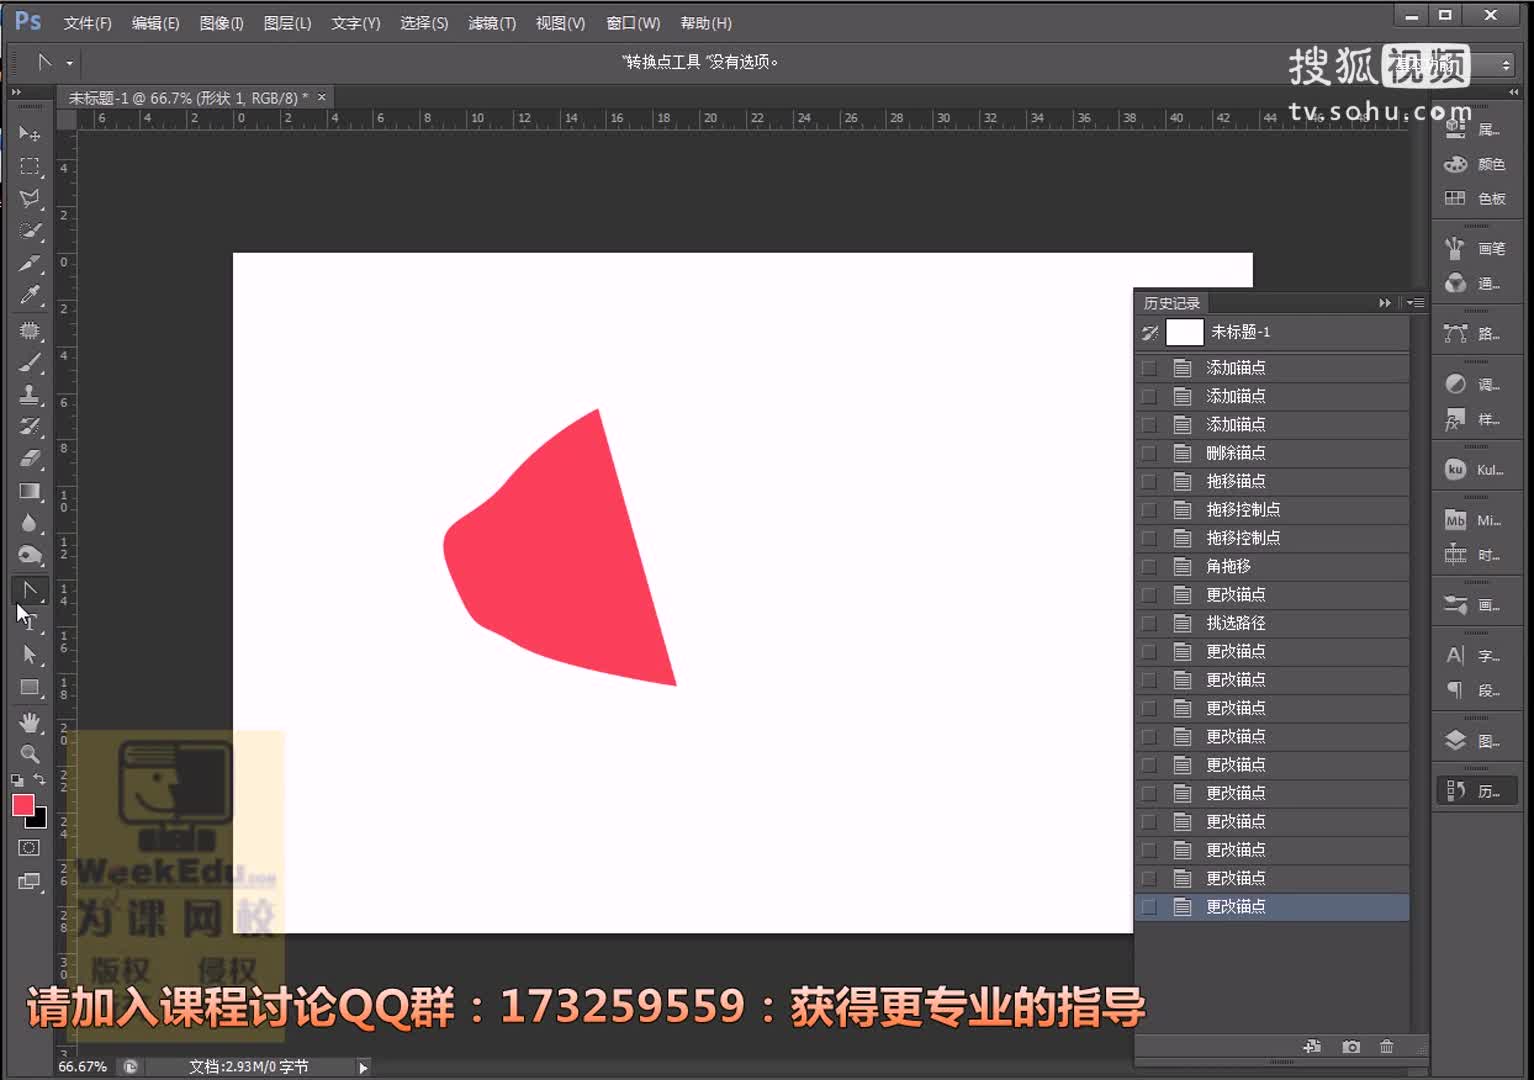The height and width of the screenshot is (1080, 1534).
Task: Close the 未标题-1 document tab
Action: click(322, 97)
